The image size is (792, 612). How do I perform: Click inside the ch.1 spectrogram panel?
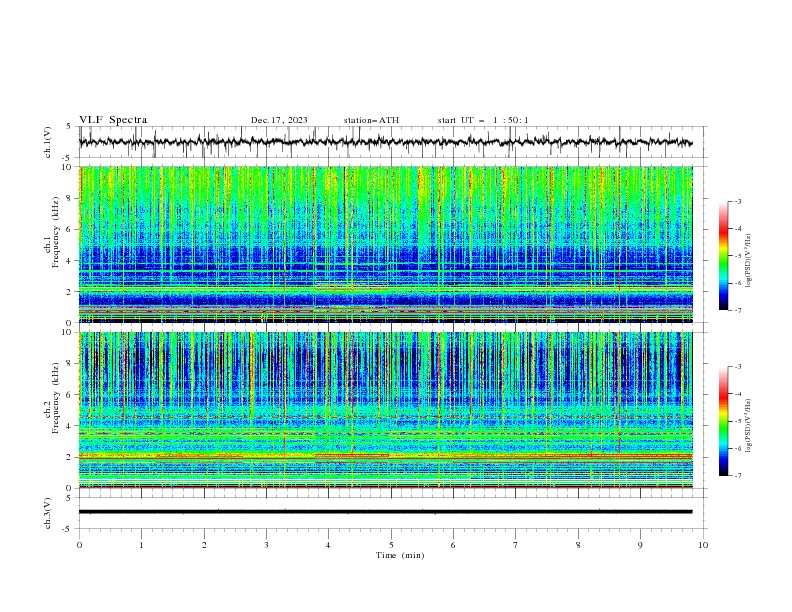click(385, 244)
